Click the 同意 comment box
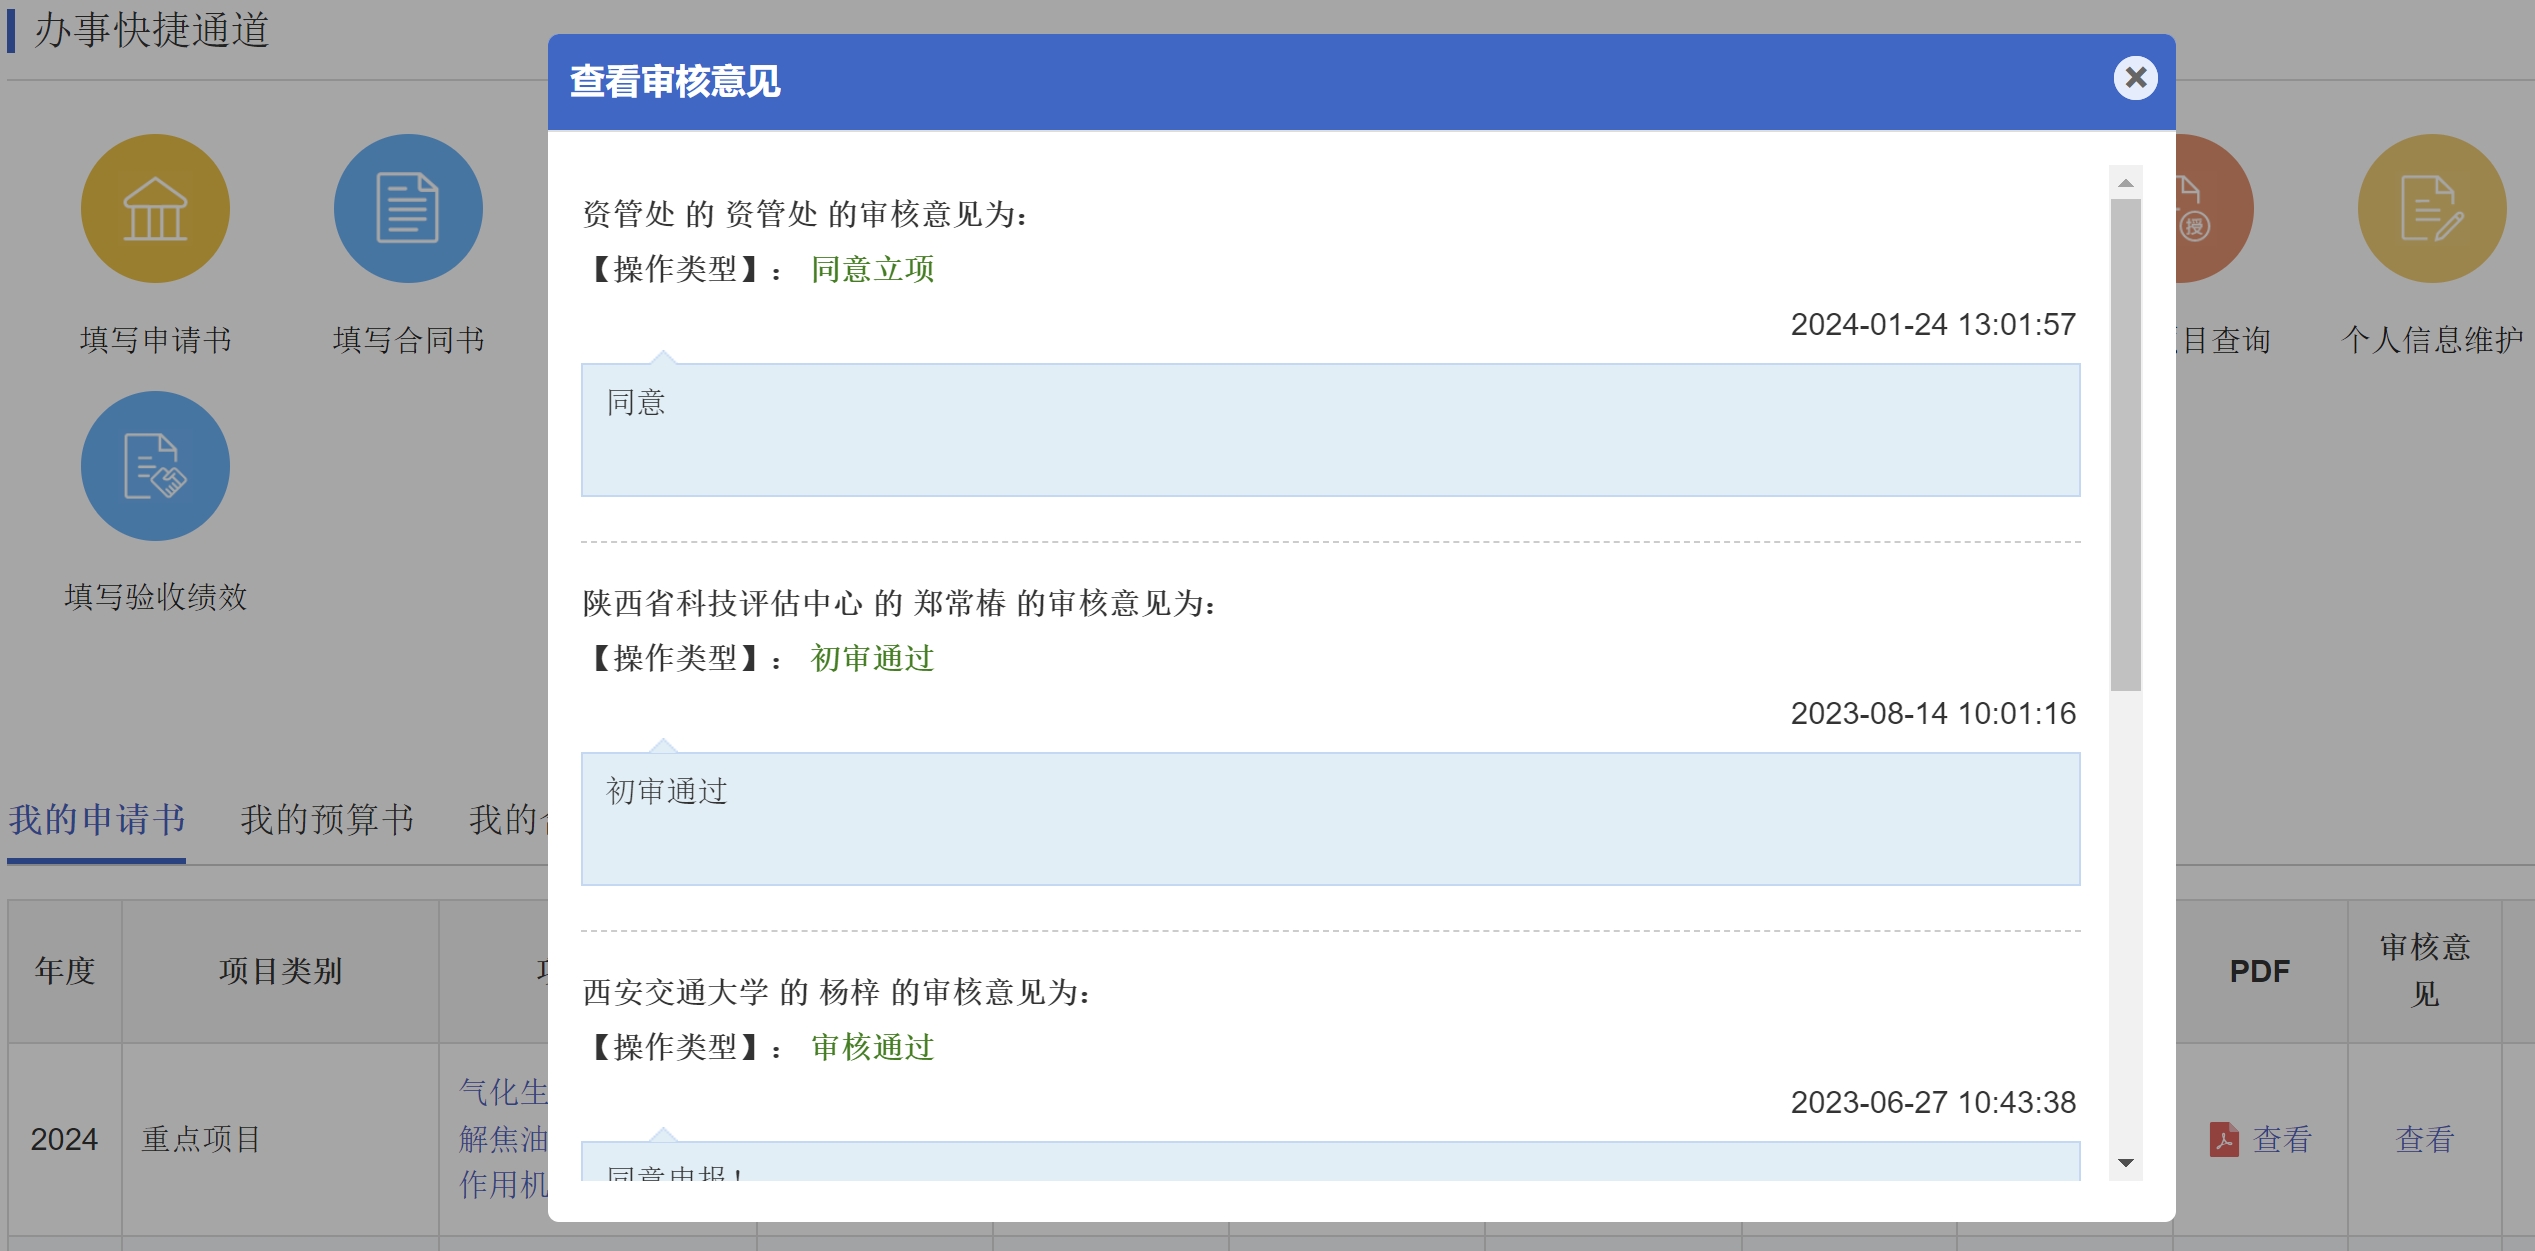 1331,430
